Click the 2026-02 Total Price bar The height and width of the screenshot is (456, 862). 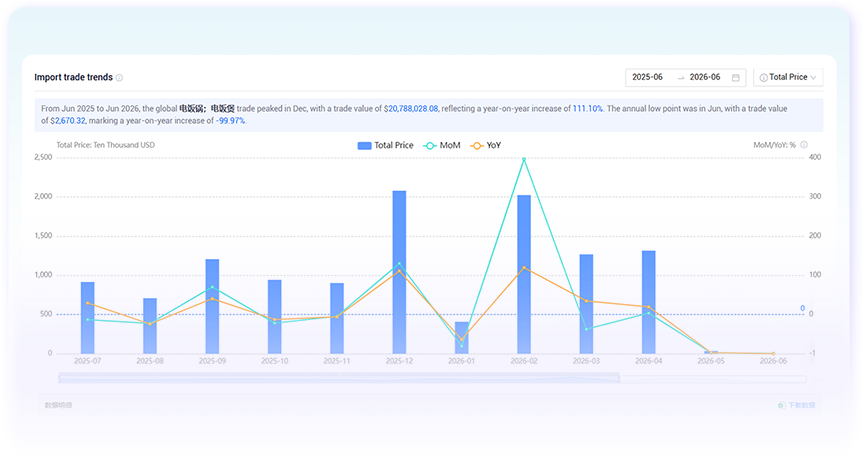click(524, 274)
